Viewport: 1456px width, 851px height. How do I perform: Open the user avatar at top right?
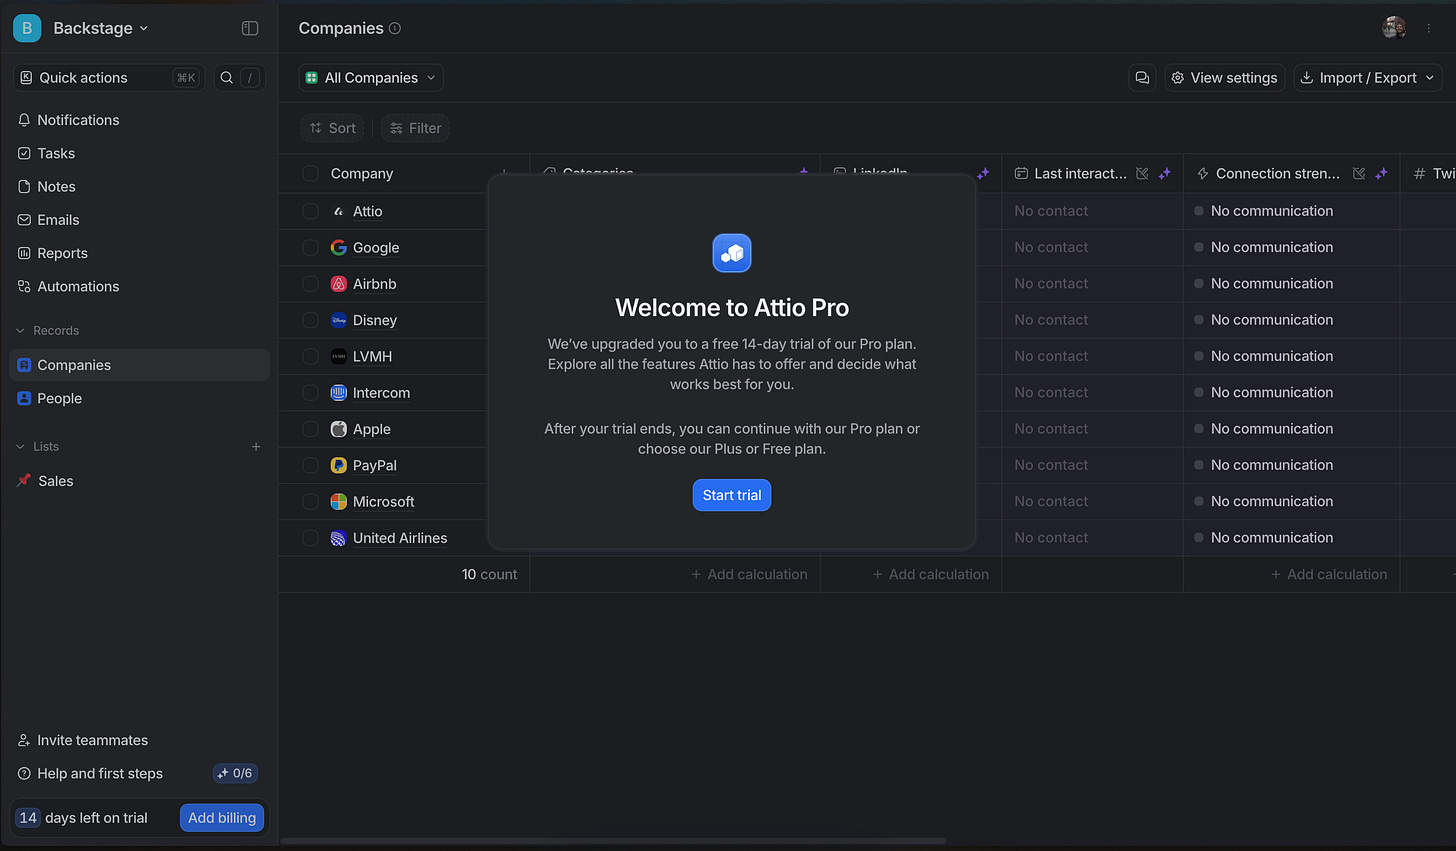point(1394,28)
